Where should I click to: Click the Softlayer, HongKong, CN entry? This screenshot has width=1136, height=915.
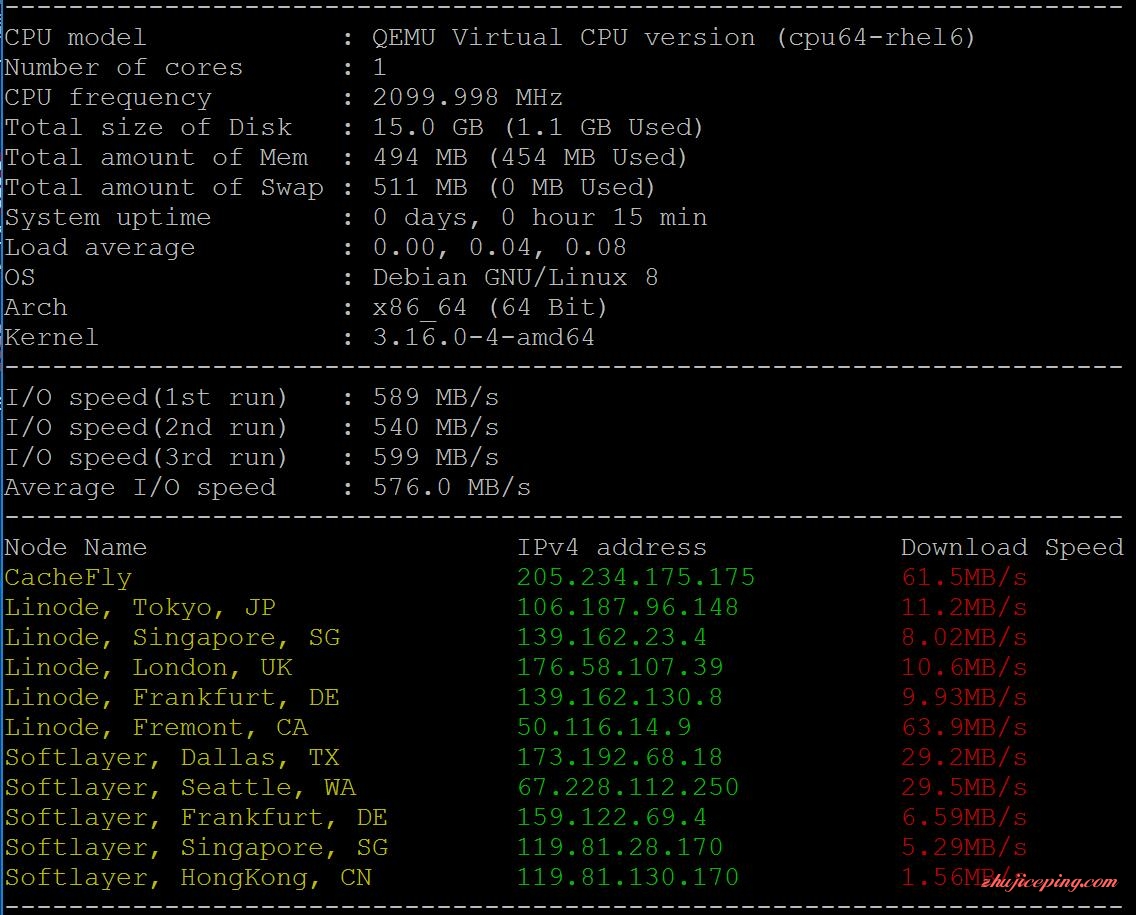pyautogui.click(x=188, y=877)
